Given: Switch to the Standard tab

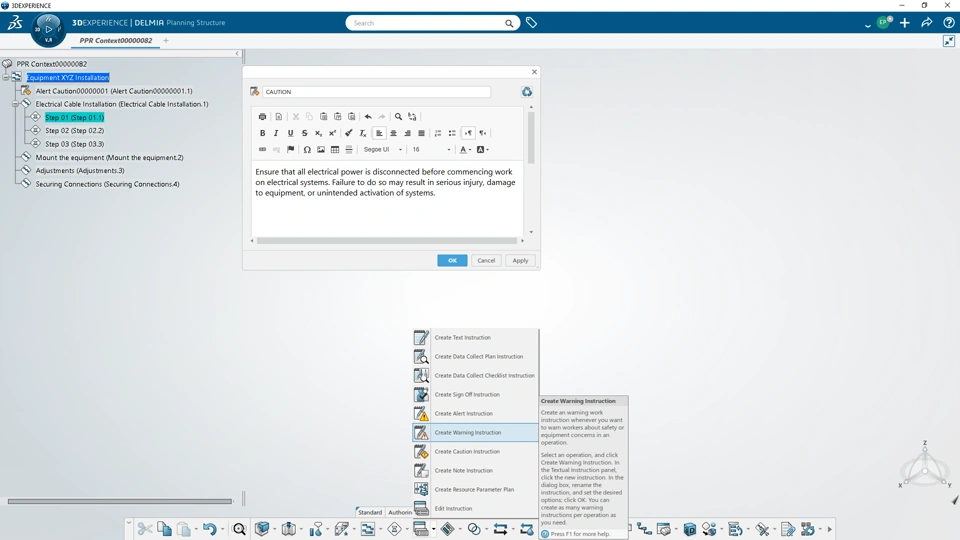Looking at the screenshot, I should tap(370, 512).
